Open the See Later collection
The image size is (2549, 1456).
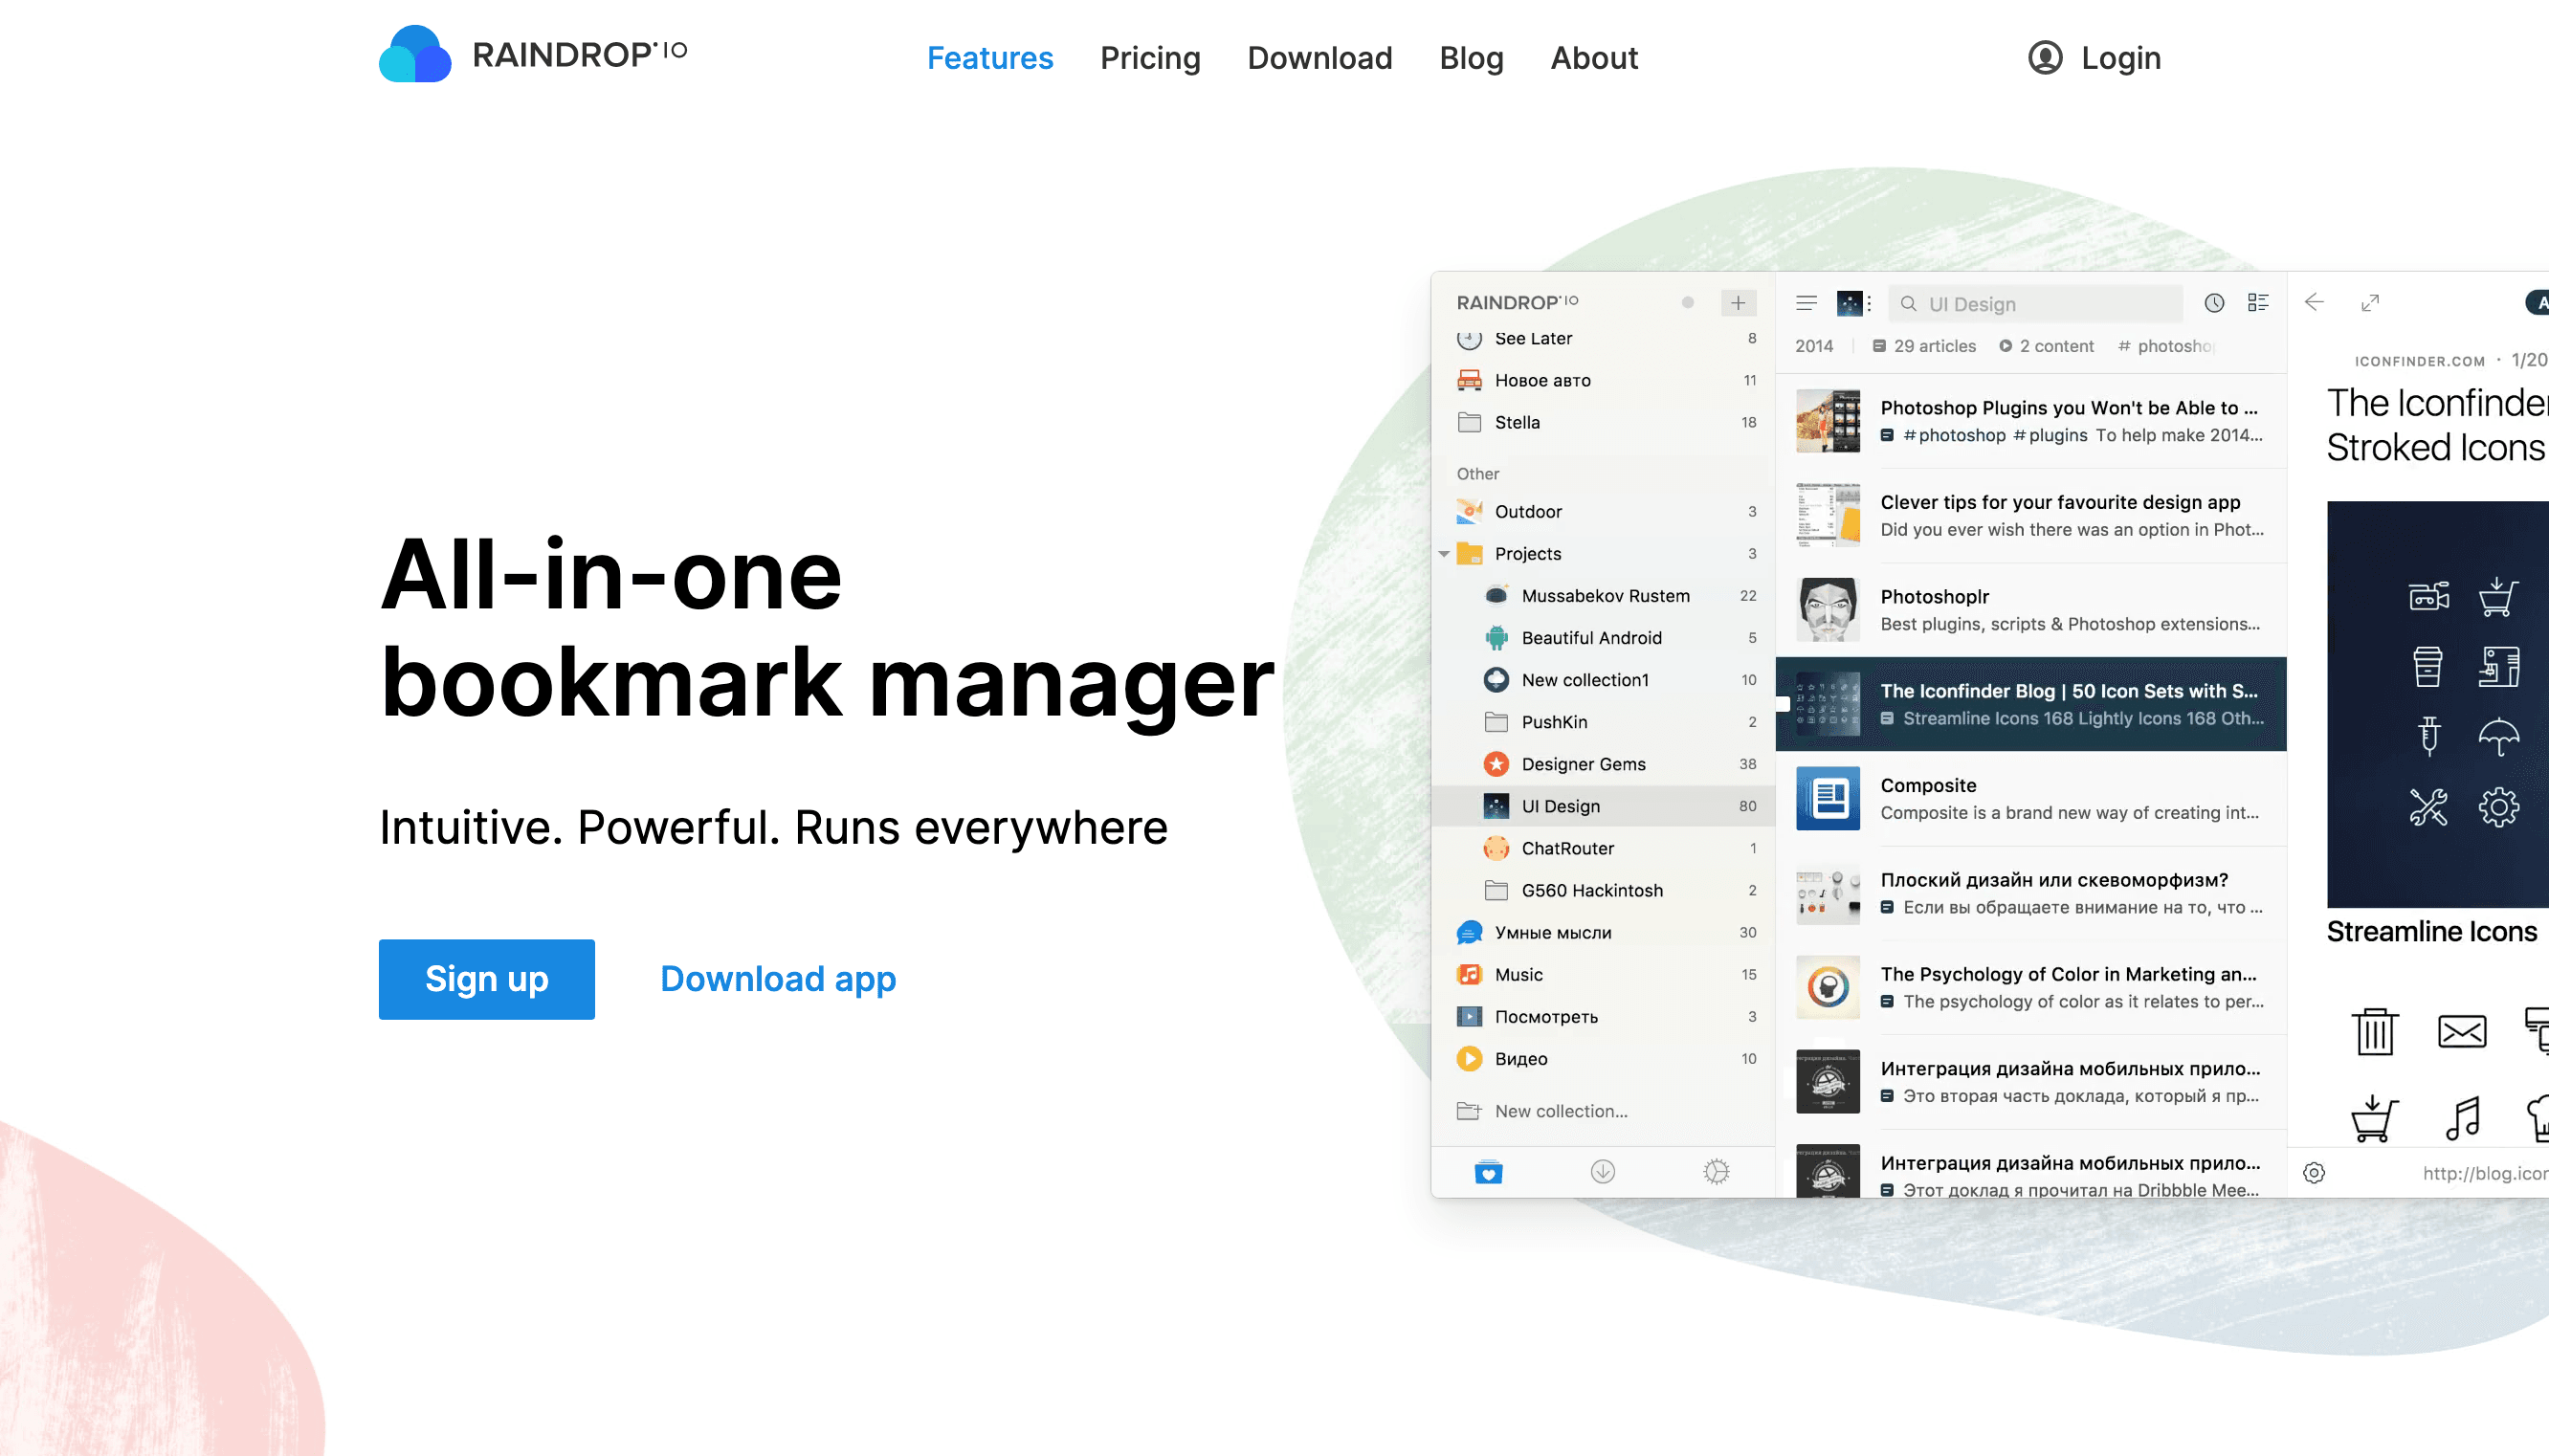click(1603, 338)
